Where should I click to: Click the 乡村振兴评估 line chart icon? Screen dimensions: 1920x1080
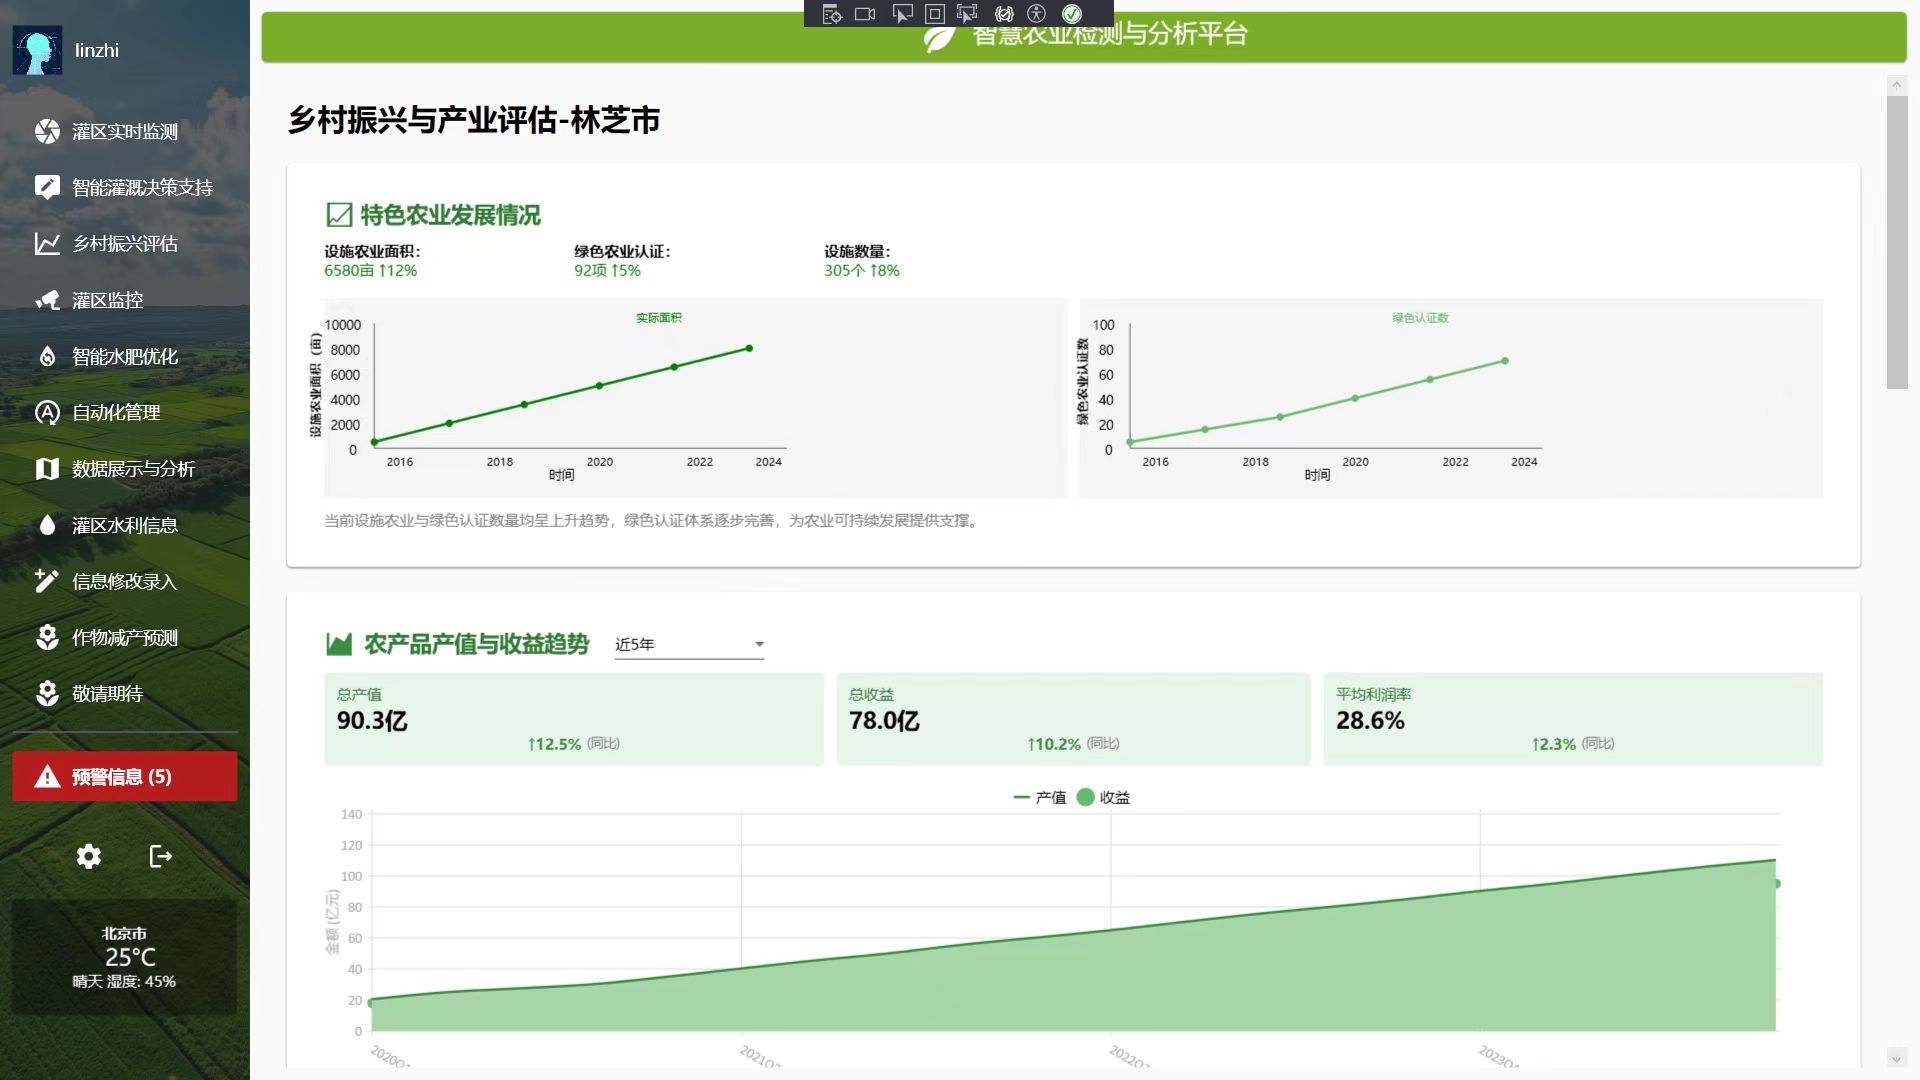click(47, 243)
